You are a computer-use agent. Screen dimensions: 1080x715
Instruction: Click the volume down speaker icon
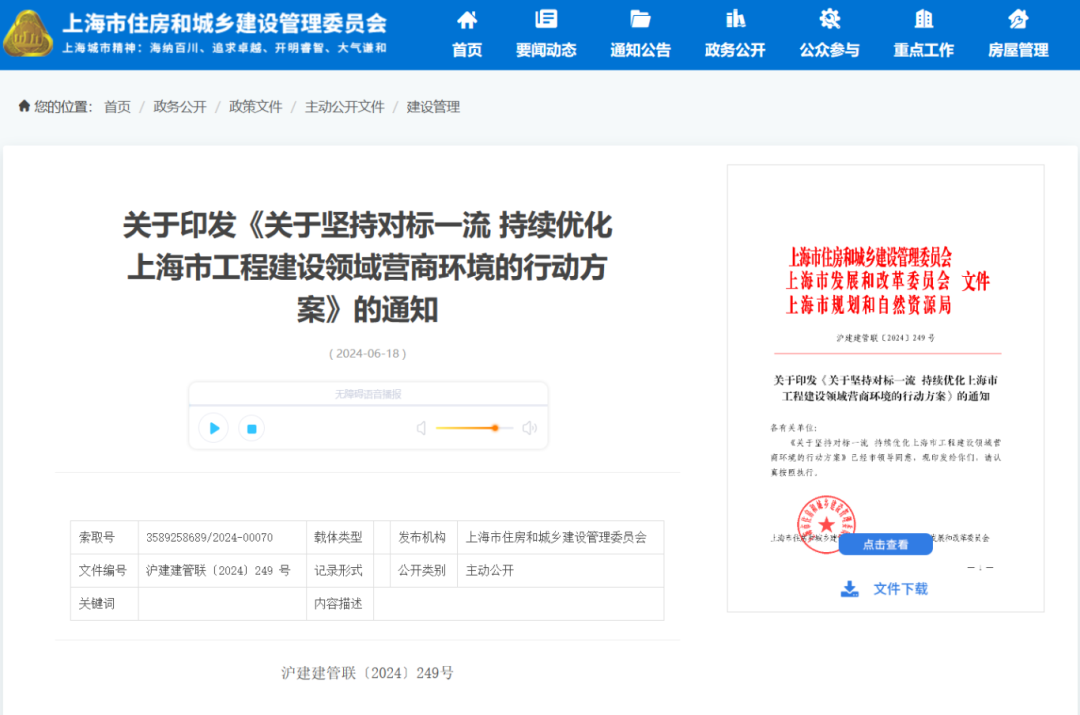coord(421,428)
